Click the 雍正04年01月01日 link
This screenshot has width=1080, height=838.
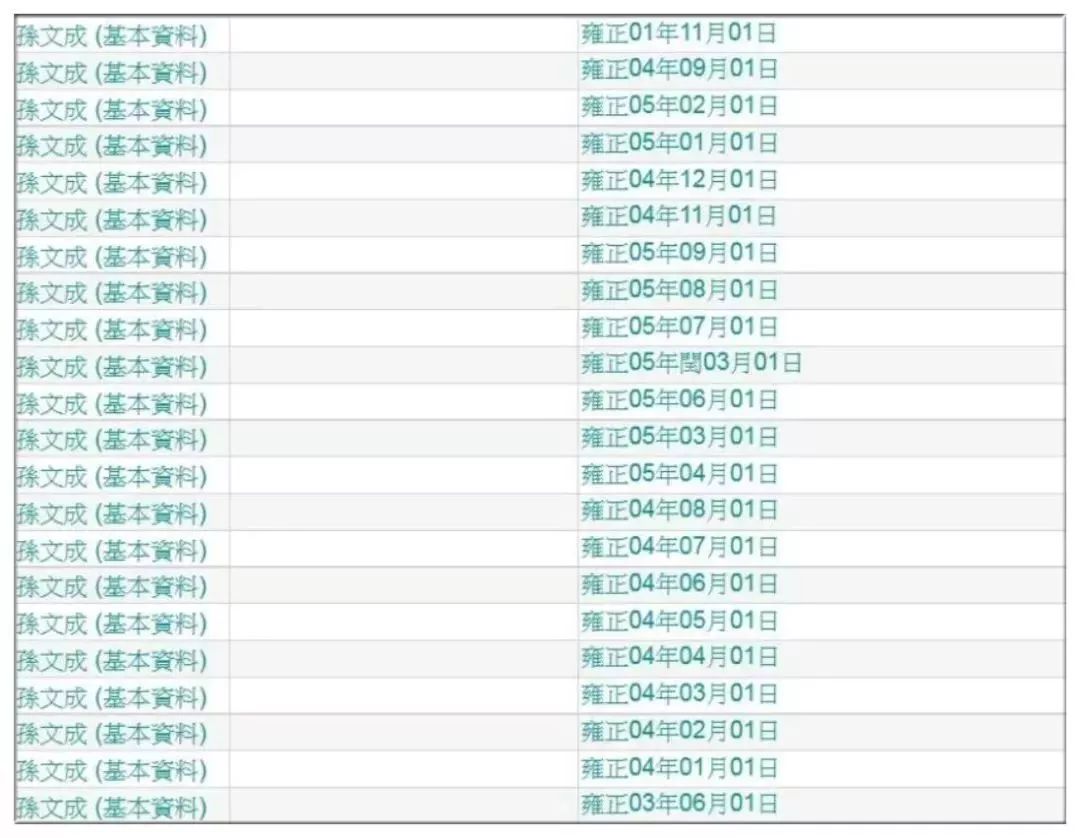(x=679, y=768)
